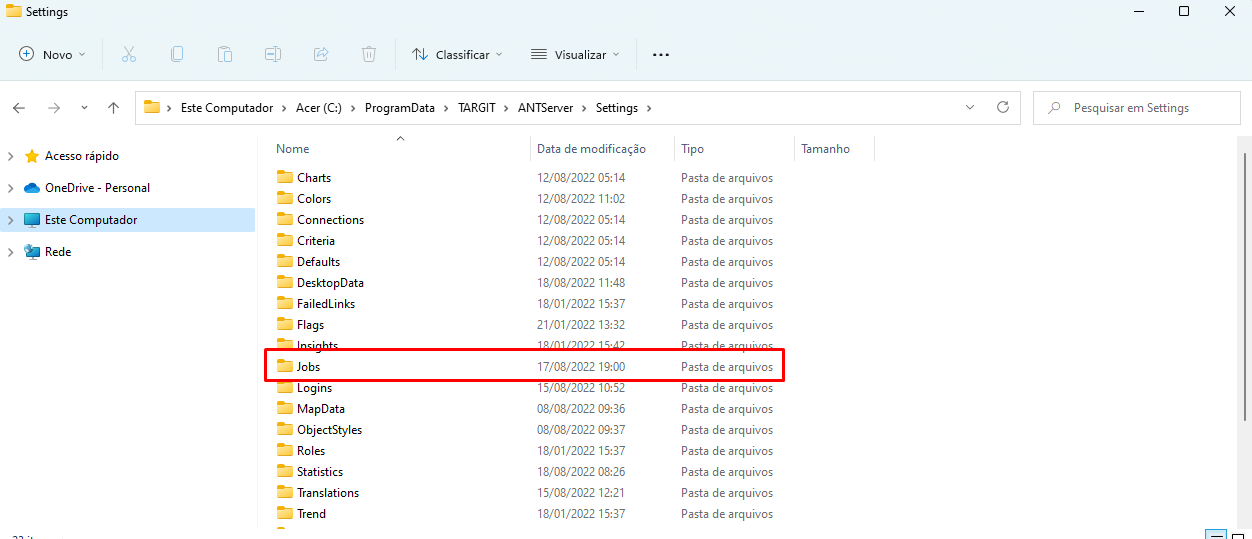Click the Share icon in toolbar
1252x539 pixels.
pos(321,54)
